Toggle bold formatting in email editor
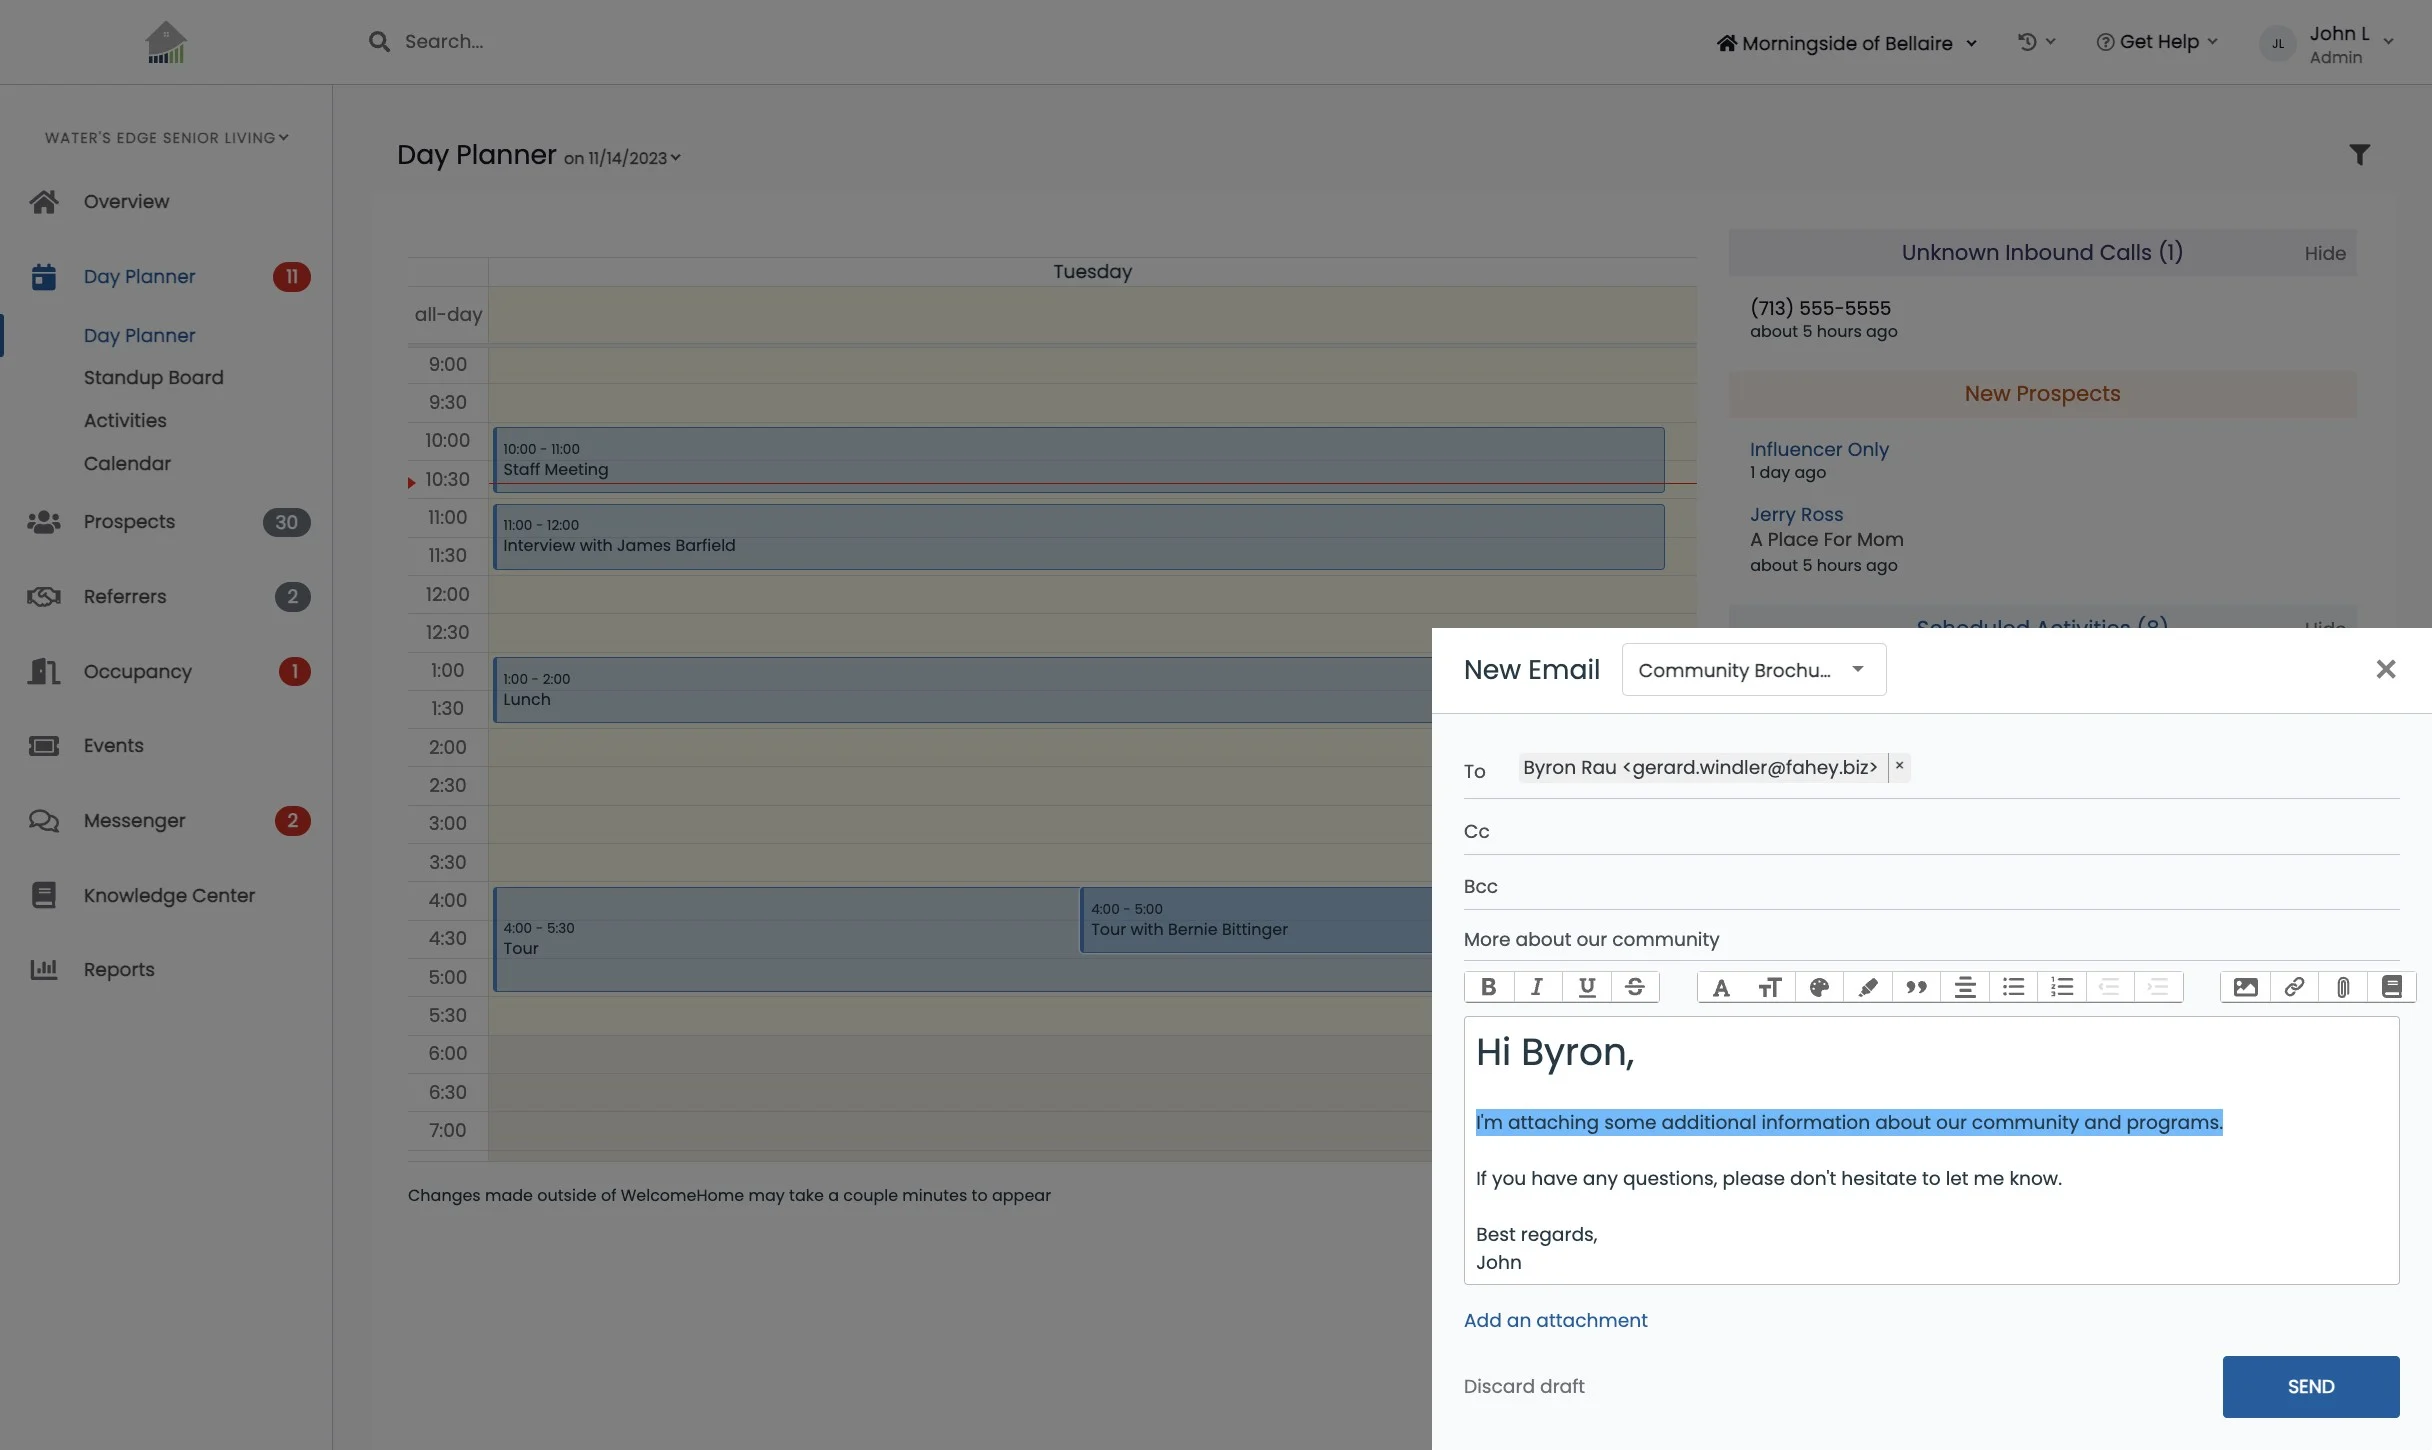Screen dimensions: 2432x1450 [1488, 987]
